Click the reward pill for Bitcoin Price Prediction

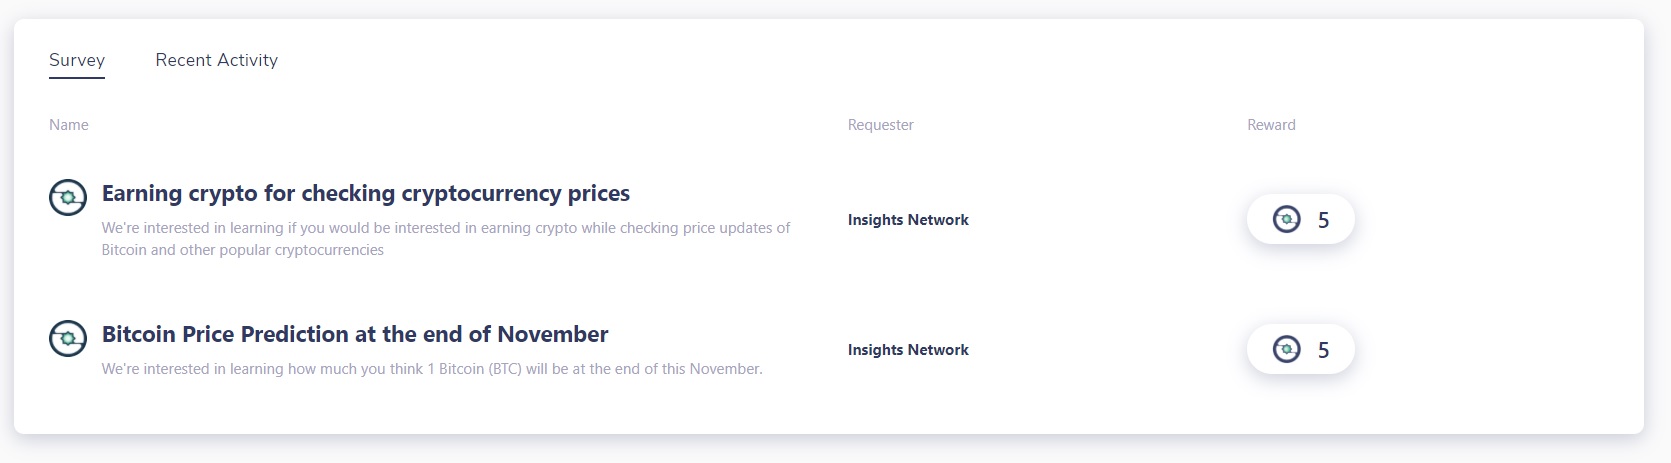pos(1301,349)
